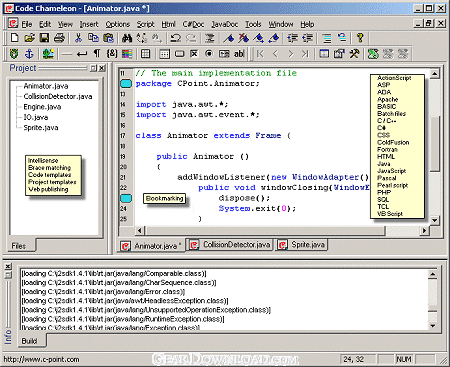This screenshot has height=367, width=450.
Task: Insert image using the picture icon
Action: pos(48,54)
